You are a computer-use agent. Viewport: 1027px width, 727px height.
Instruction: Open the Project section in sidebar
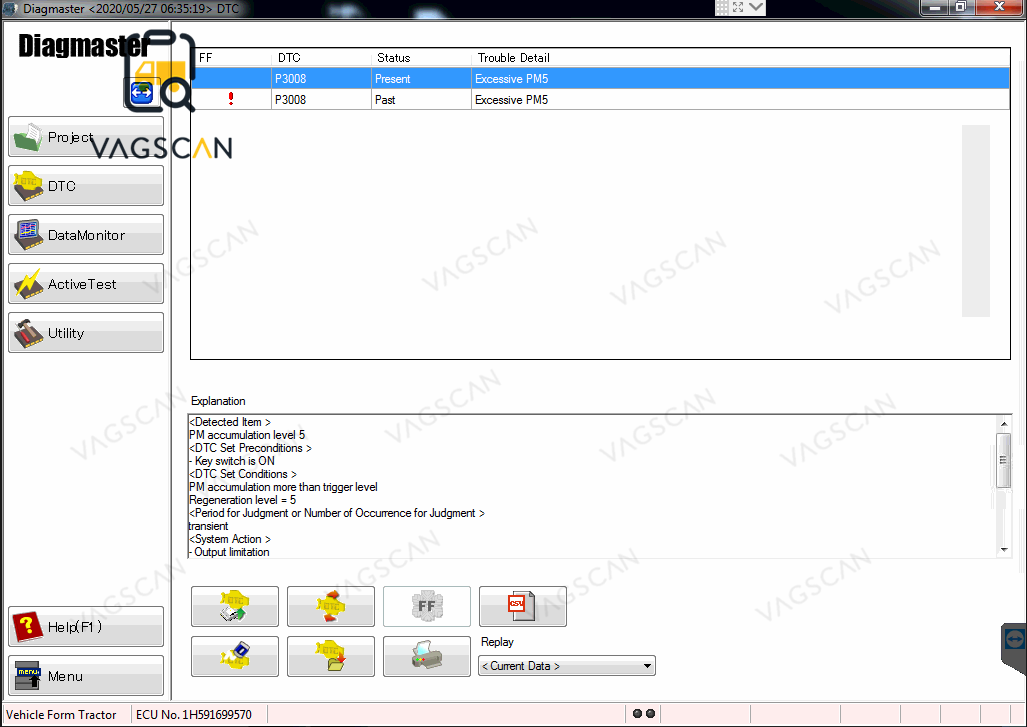click(x=86, y=137)
